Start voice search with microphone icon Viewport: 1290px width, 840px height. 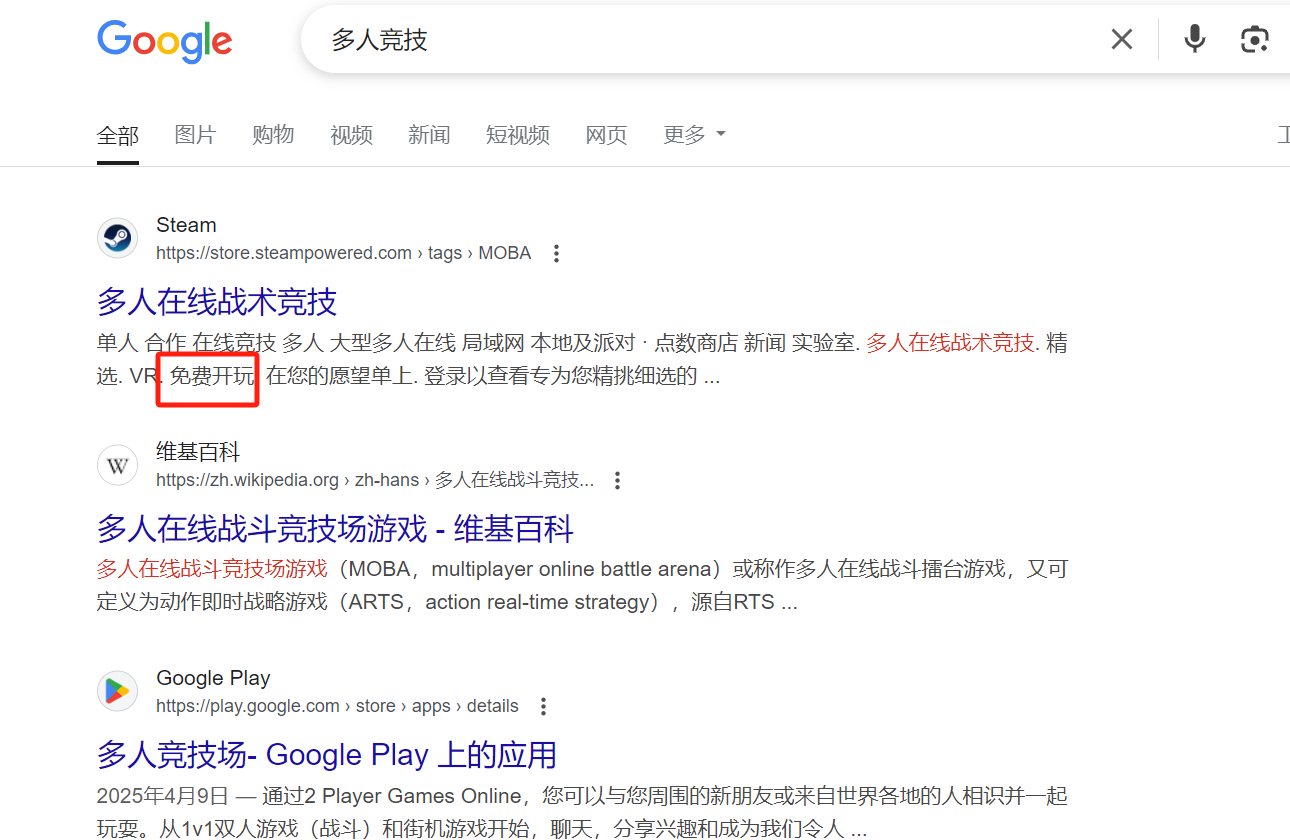pos(1194,39)
